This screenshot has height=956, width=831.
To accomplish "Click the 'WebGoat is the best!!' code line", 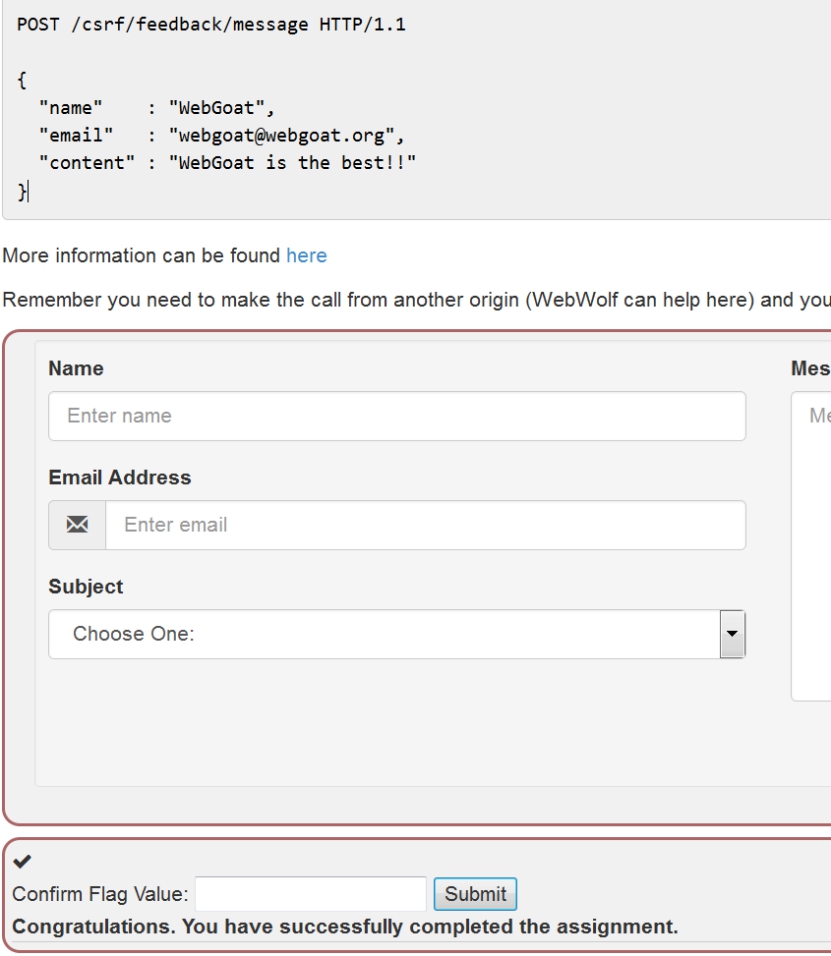I will [227, 163].
